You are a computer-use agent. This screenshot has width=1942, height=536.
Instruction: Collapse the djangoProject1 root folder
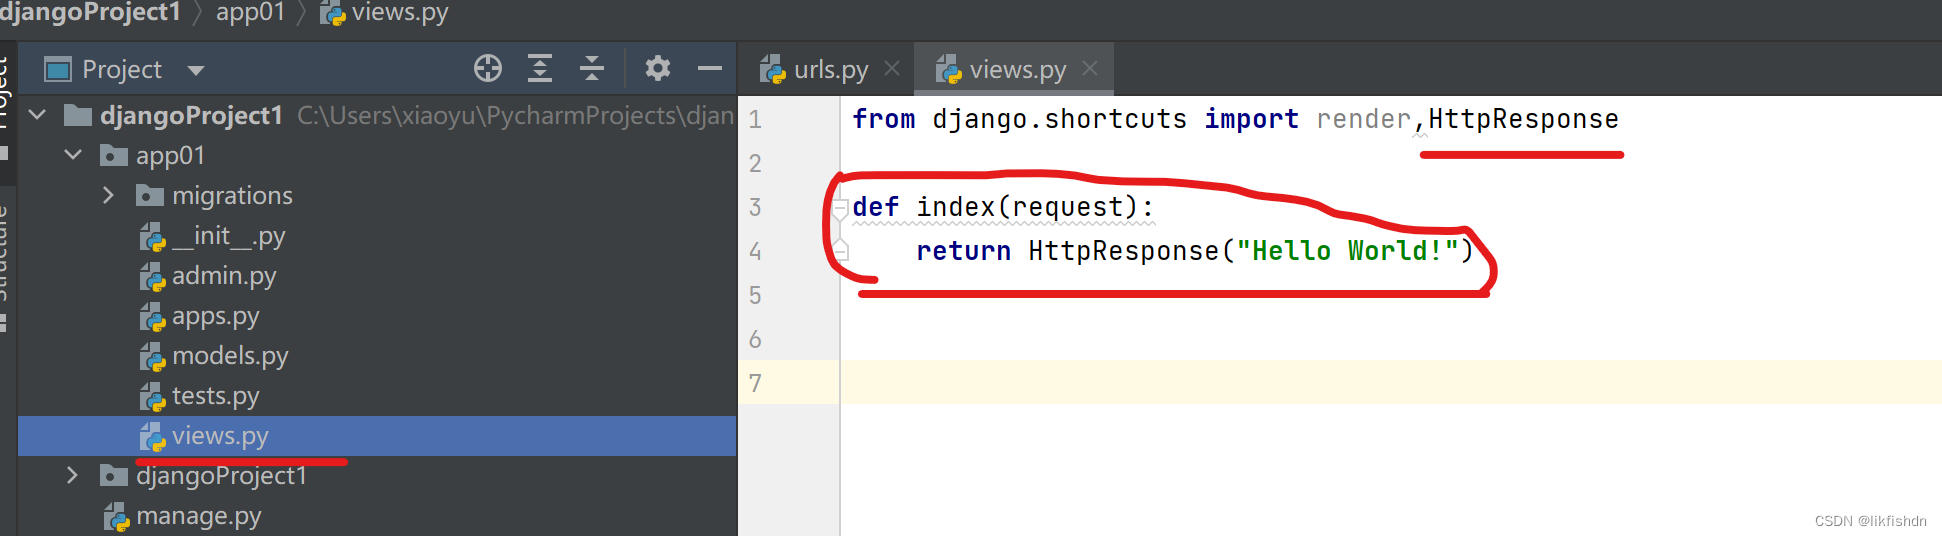[38, 115]
